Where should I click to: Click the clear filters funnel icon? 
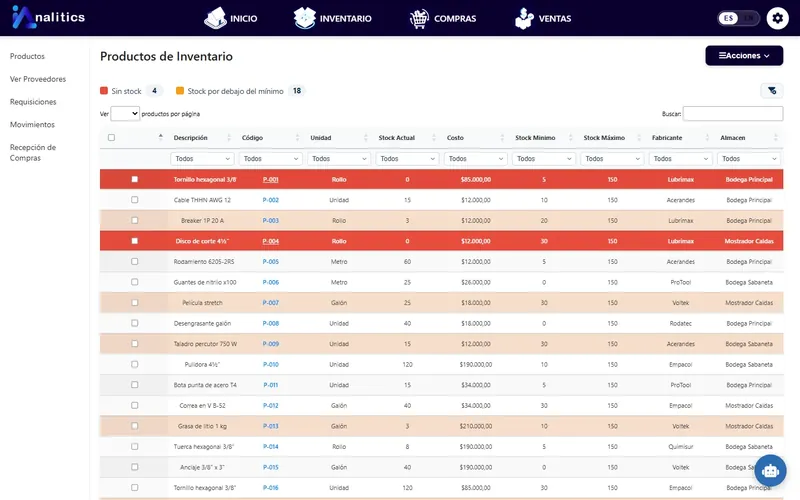pyautogui.click(x=772, y=91)
